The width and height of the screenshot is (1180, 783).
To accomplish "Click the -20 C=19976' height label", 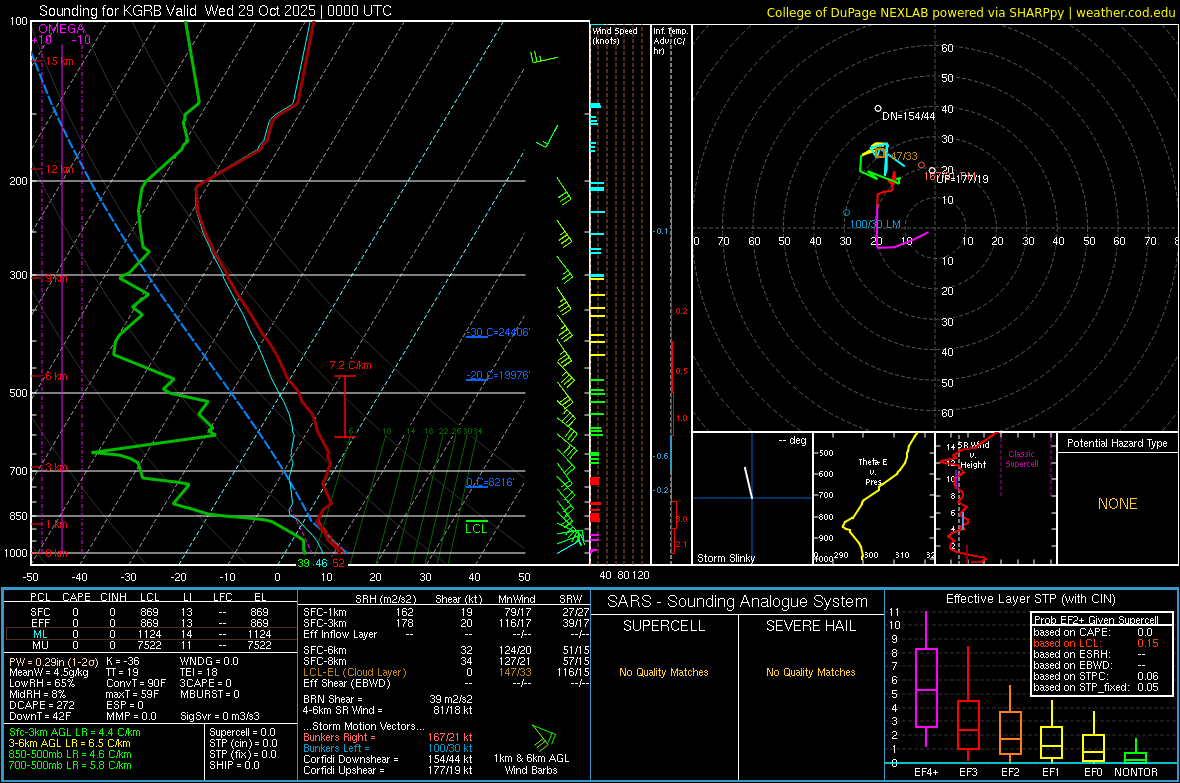I will click(x=498, y=375).
